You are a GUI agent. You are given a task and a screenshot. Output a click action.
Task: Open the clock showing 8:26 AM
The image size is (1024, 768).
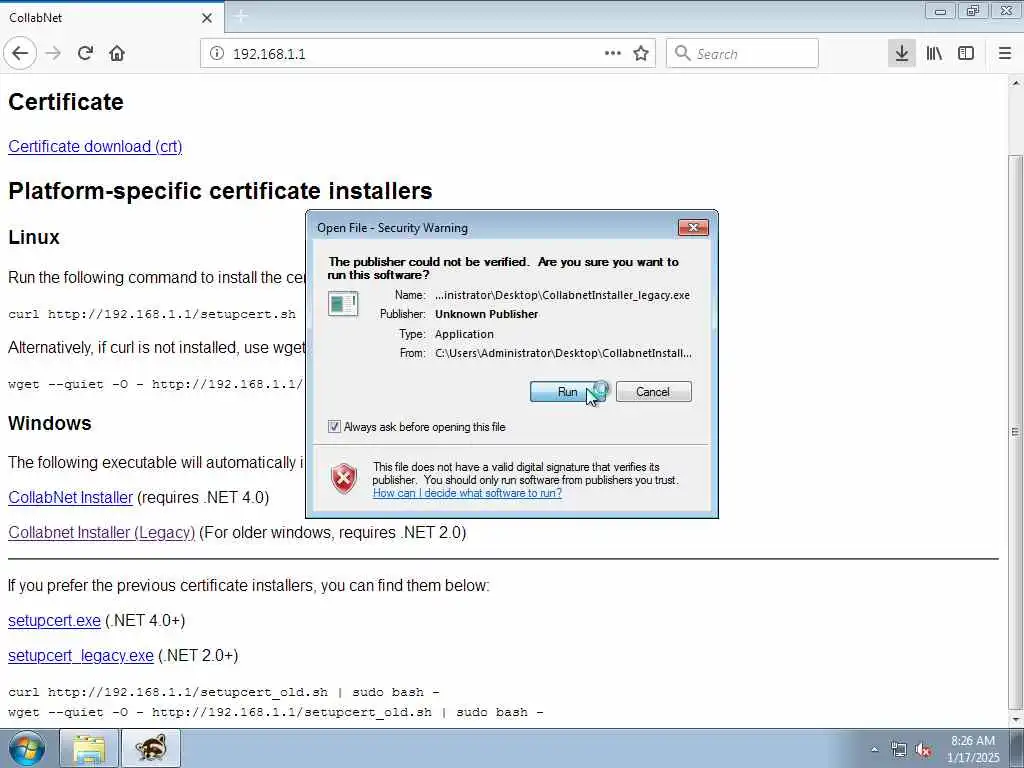[x=973, y=749]
